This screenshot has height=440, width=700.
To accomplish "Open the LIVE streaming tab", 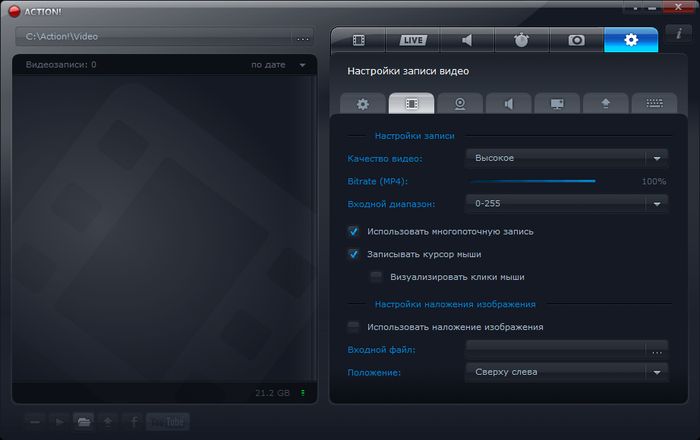I will tap(412, 40).
